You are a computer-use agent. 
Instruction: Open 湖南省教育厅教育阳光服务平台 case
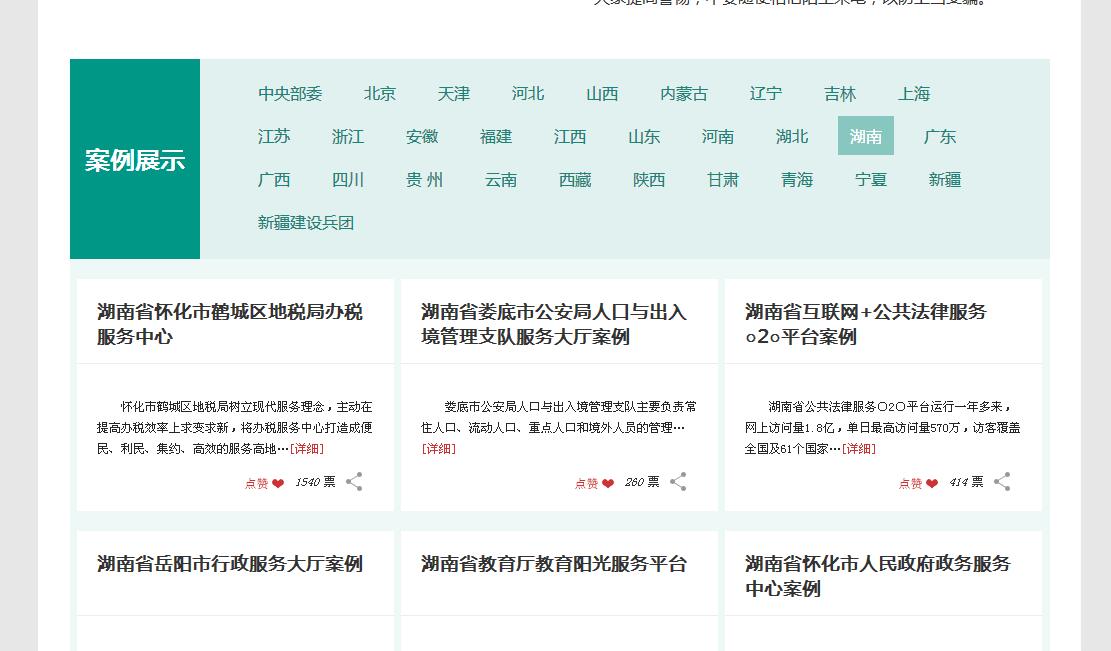click(x=554, y=564)
